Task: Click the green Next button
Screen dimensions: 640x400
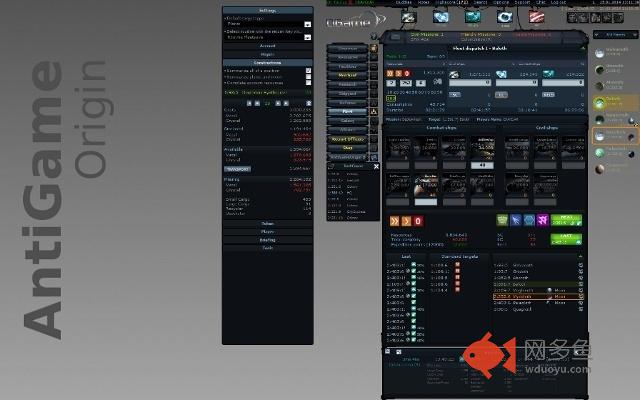Action: (x=566, y=220)
